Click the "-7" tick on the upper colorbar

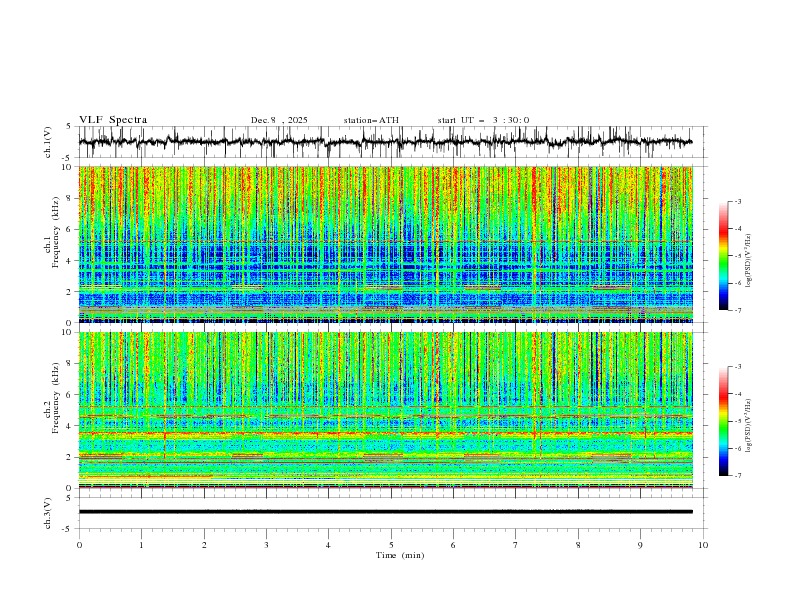737,310
